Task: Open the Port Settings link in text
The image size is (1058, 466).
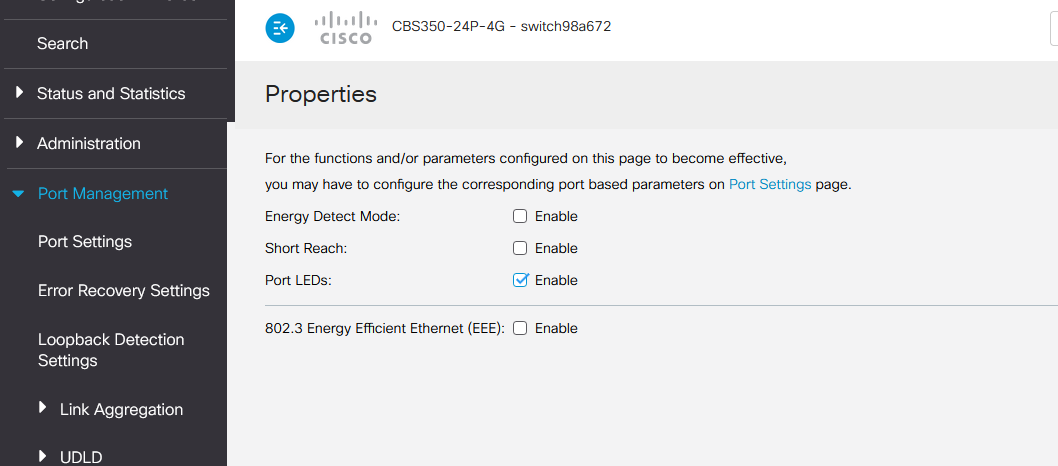Action: click(x=770, y=185)
